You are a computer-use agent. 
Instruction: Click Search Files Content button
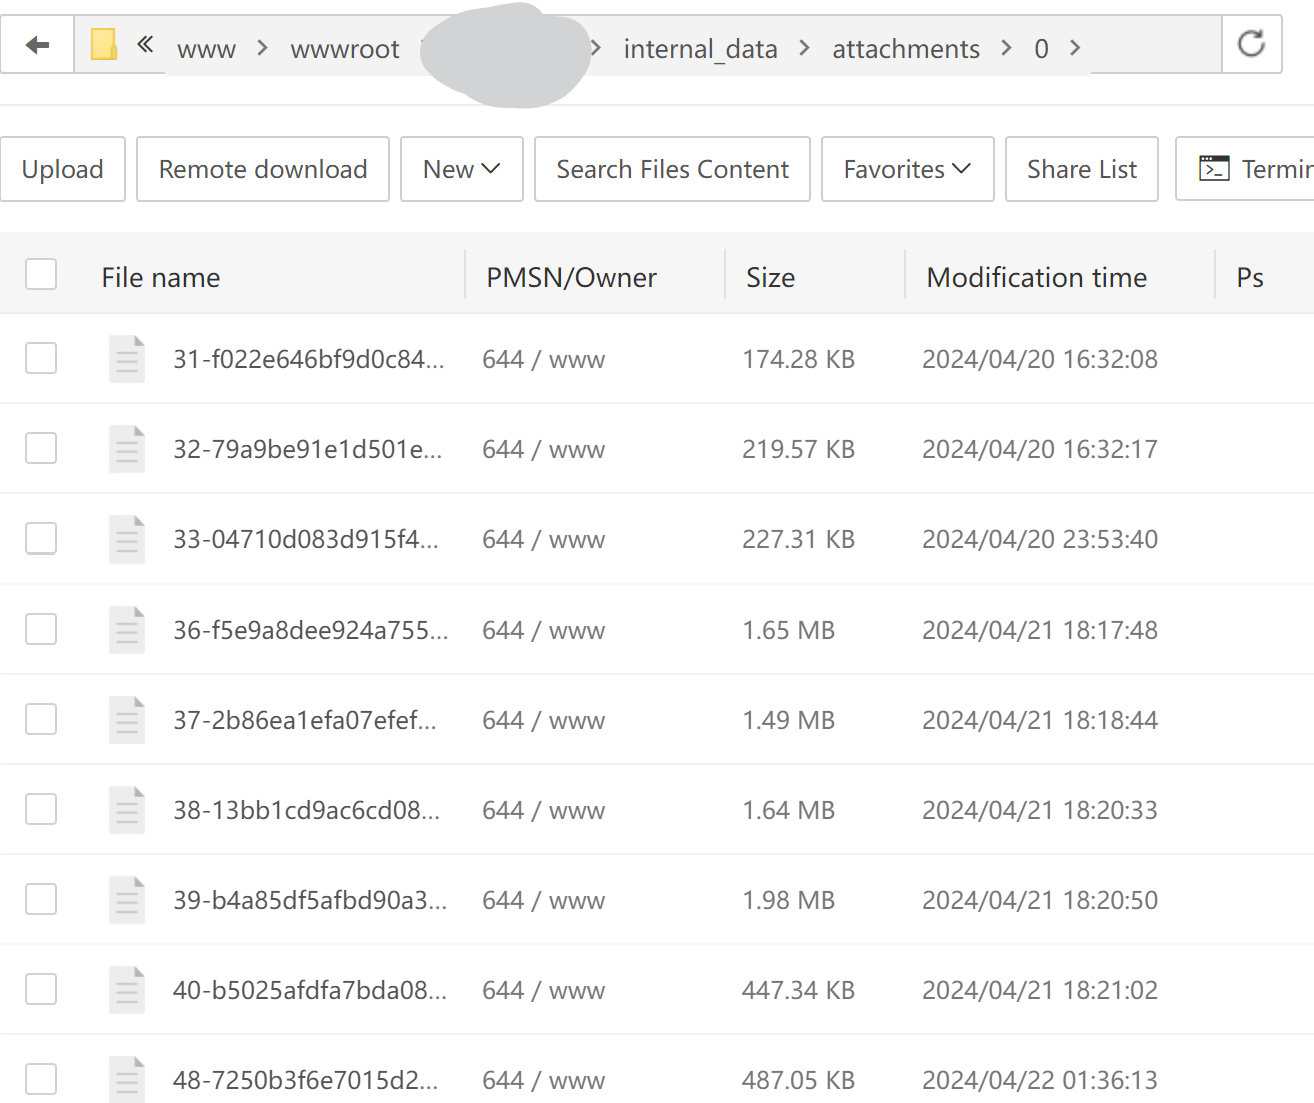click(x=672, y=169)
